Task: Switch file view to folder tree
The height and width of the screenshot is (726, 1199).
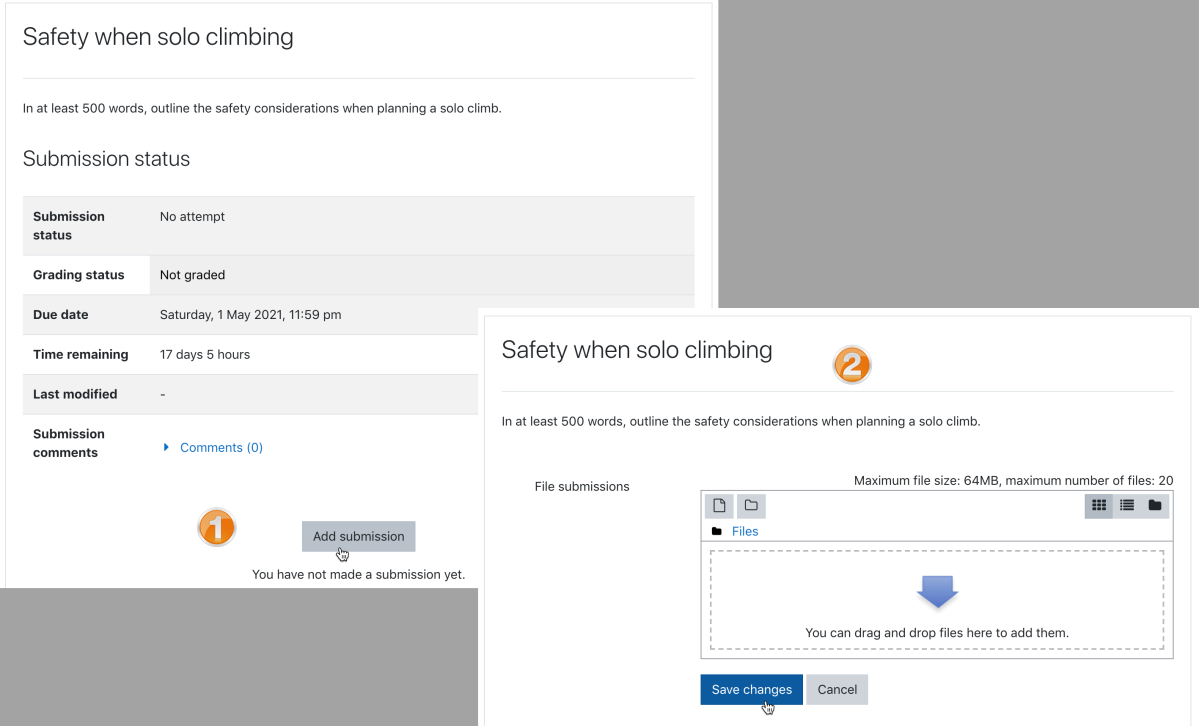Action: point(1155,506)
